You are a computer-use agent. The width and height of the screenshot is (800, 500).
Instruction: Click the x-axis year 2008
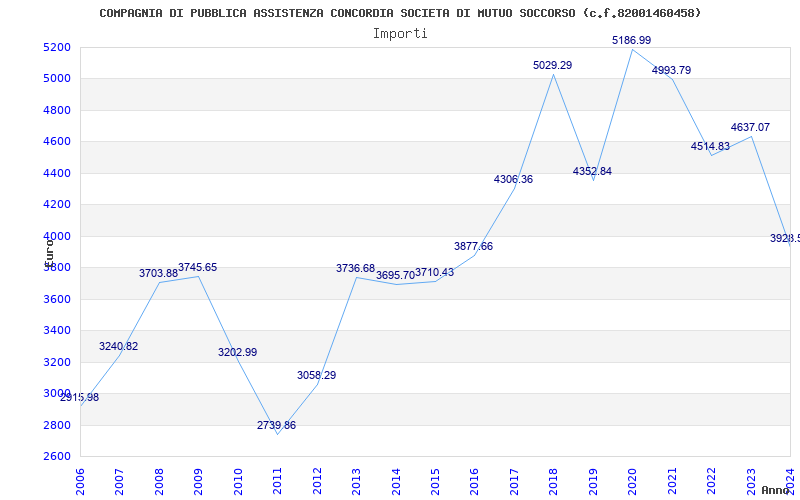click(159, 482)
